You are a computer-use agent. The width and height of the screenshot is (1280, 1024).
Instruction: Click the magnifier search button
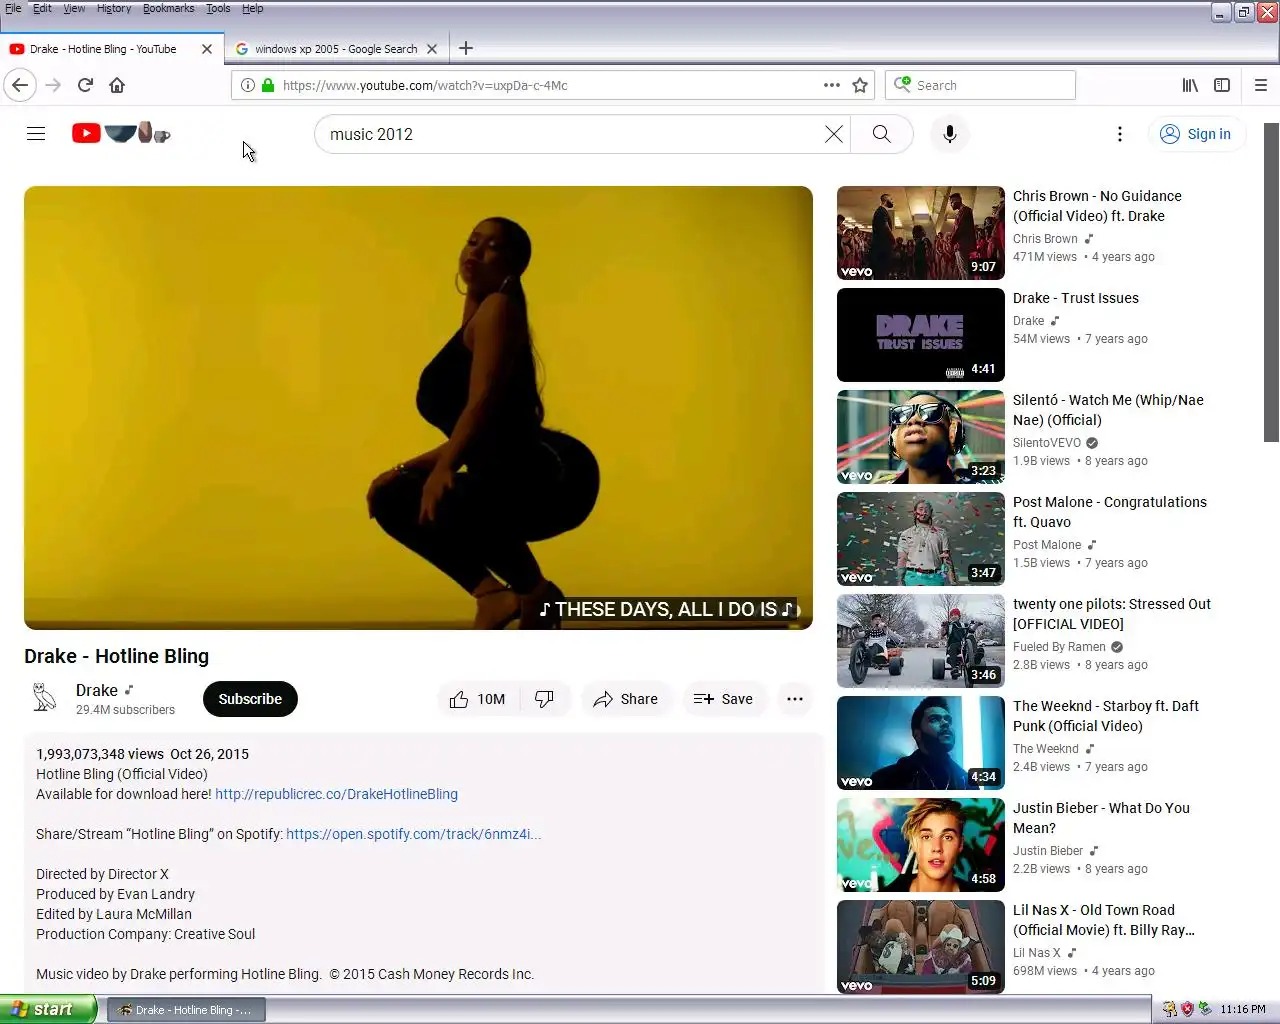click(881, 134)
